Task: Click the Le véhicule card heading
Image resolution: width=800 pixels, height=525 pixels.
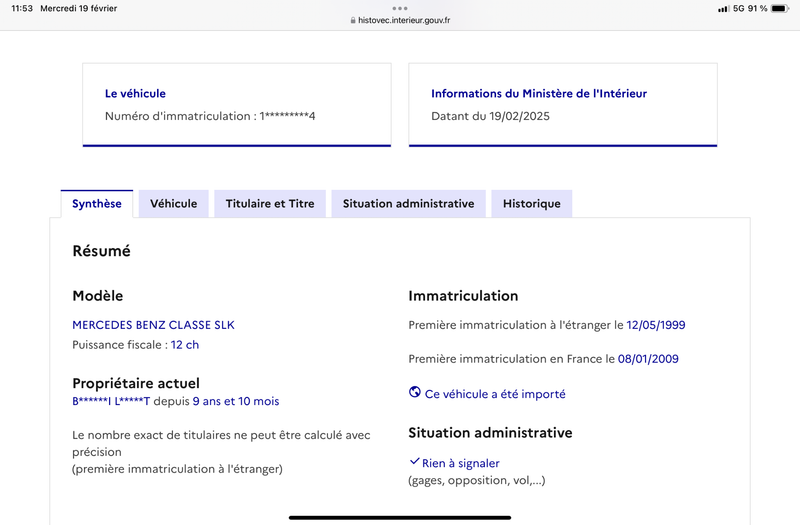Action: point(135,93)
